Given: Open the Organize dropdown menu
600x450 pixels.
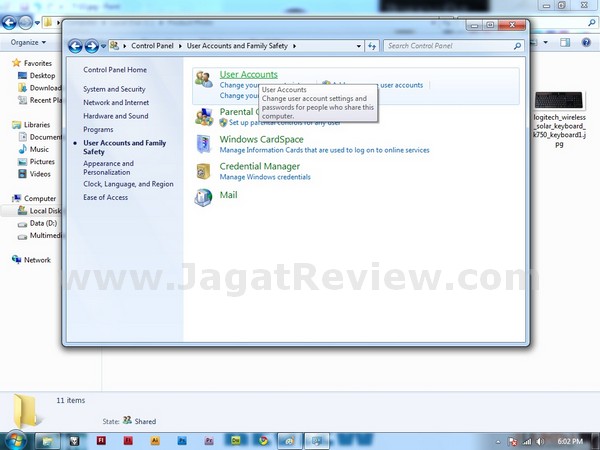Looking at the screenshot, I should 27,43.
